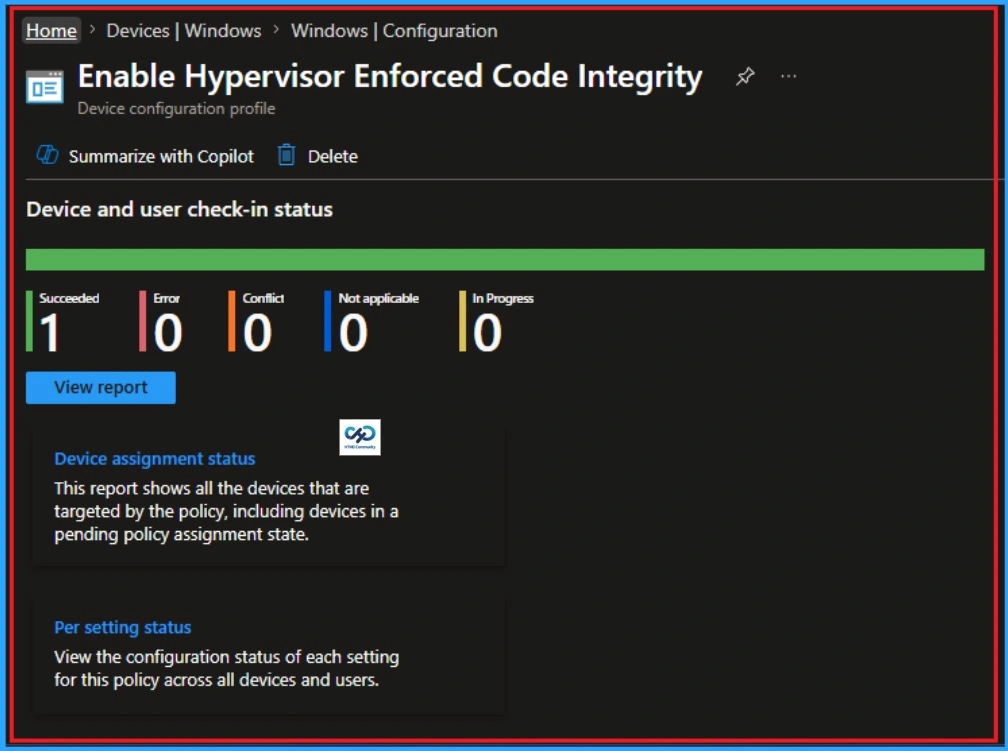Image resolution: width=1008 pixels, height=751 pixels.
Task: Click the green check-in status bar
Action: [x=505, y=260]
